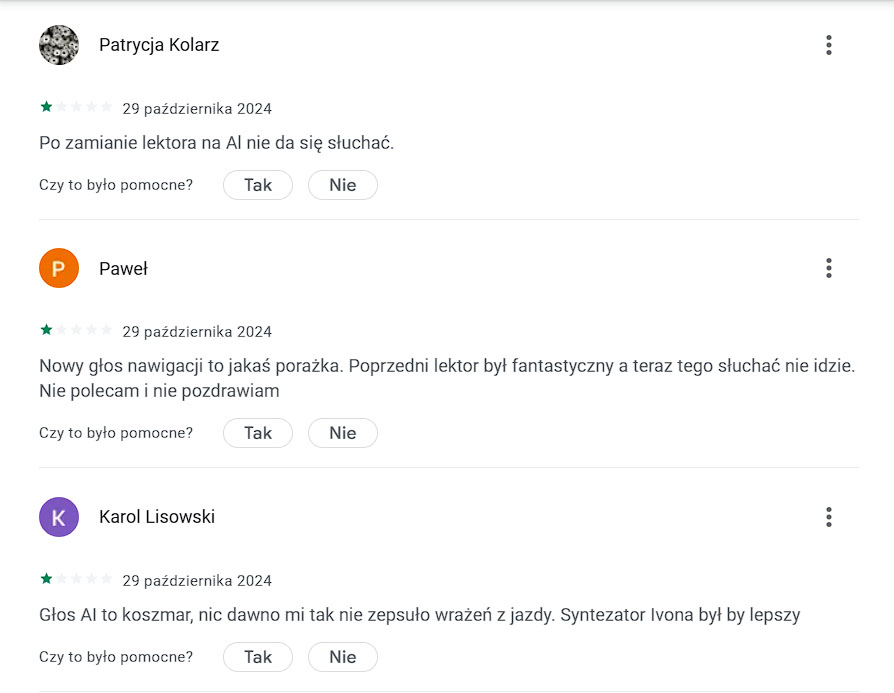Click the green star rating on Patrycja's review
Screen dimensions: 894x693
click(x=75, y=107)
